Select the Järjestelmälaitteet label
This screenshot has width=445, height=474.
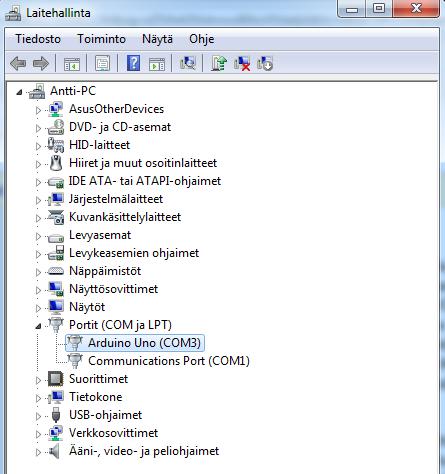pyautogui.click(x=116, y=199)
